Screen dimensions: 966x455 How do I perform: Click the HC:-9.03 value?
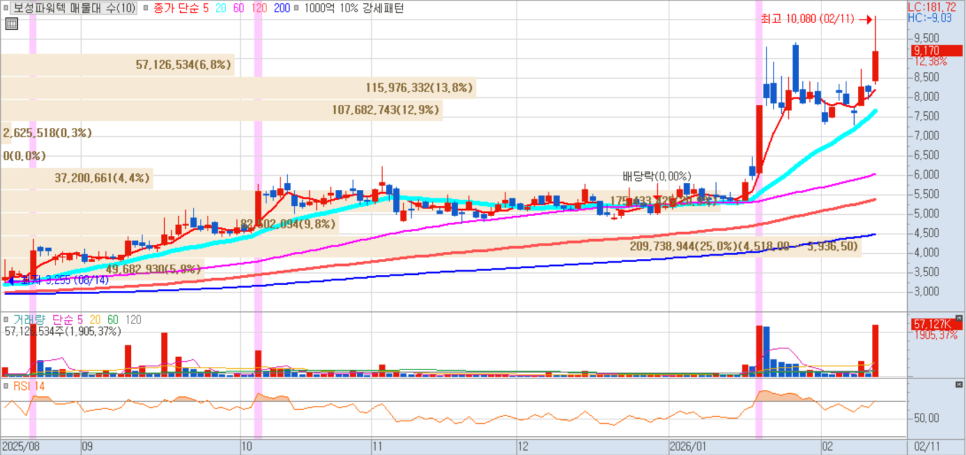[931, 18]
